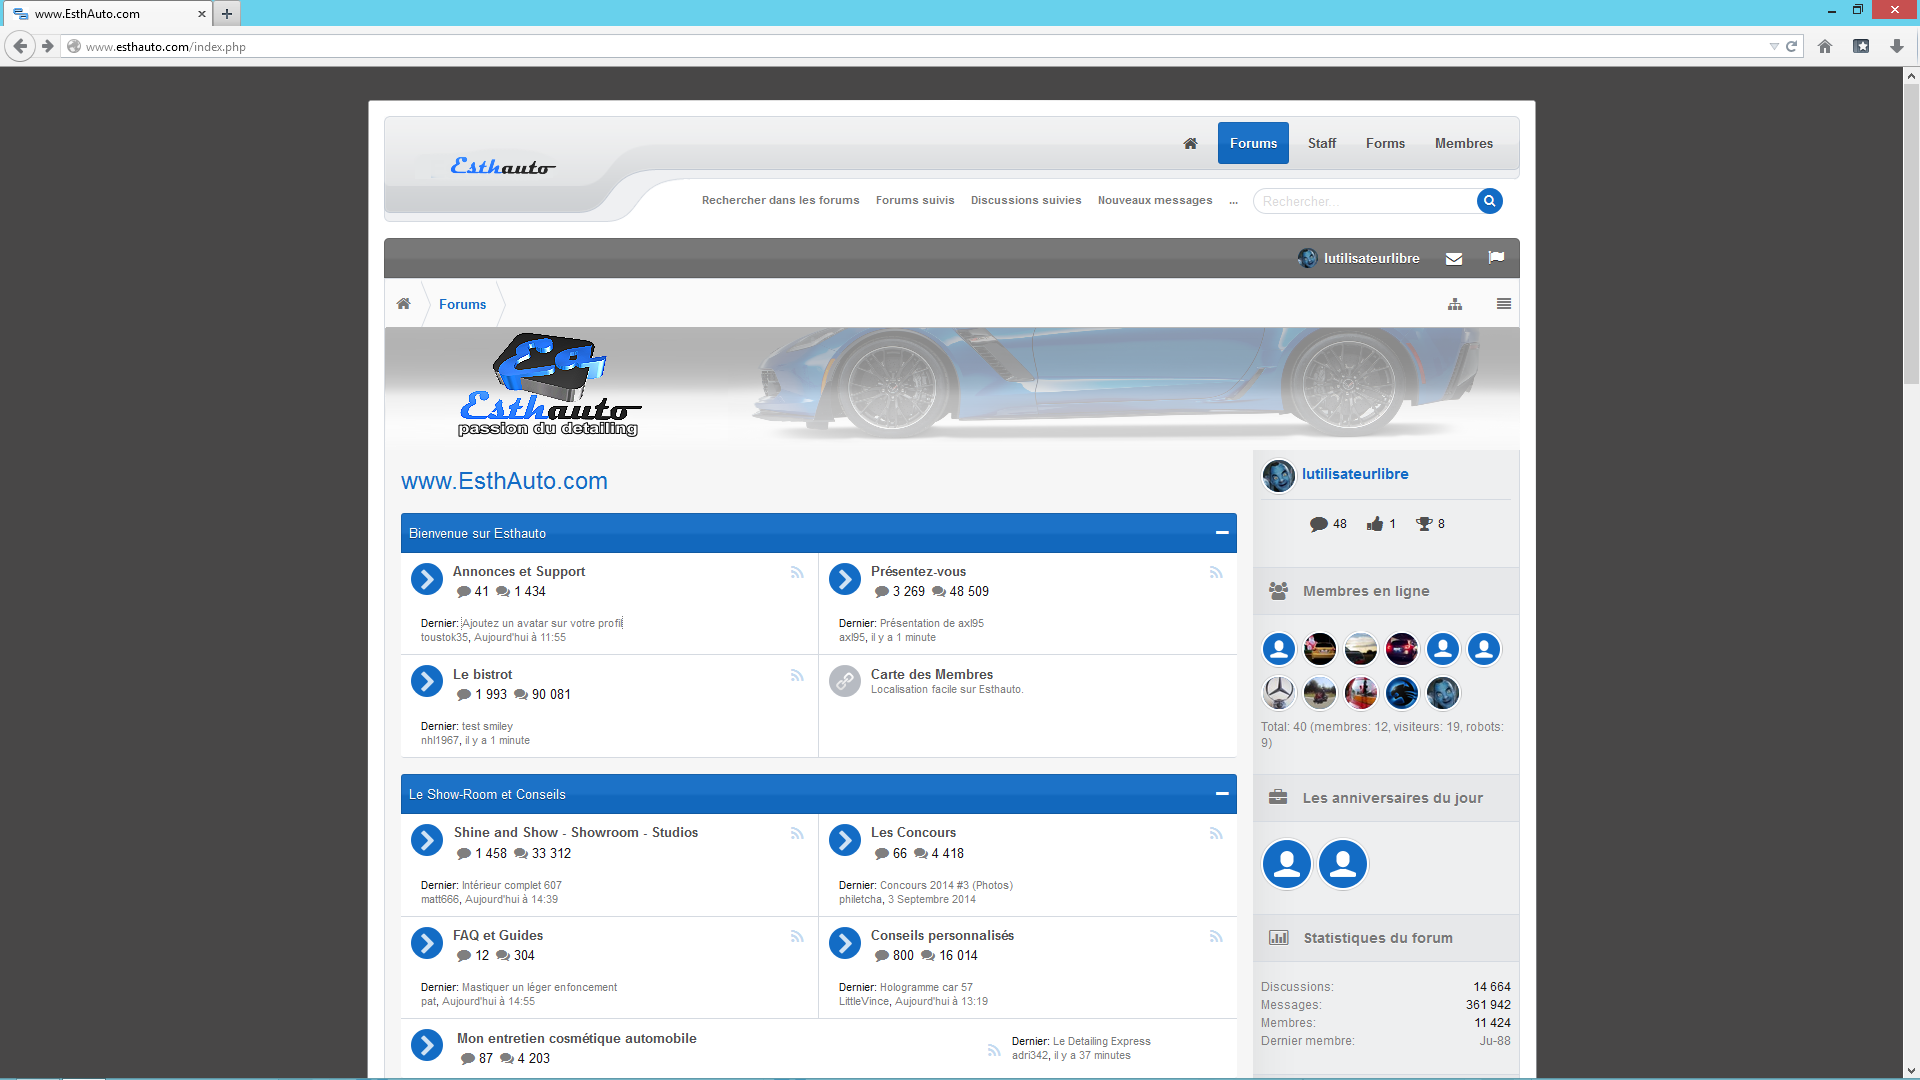The width and height of the screenshot is (1920, 1080).
Task: Click the URL address bar
Action: coord(915,46)
